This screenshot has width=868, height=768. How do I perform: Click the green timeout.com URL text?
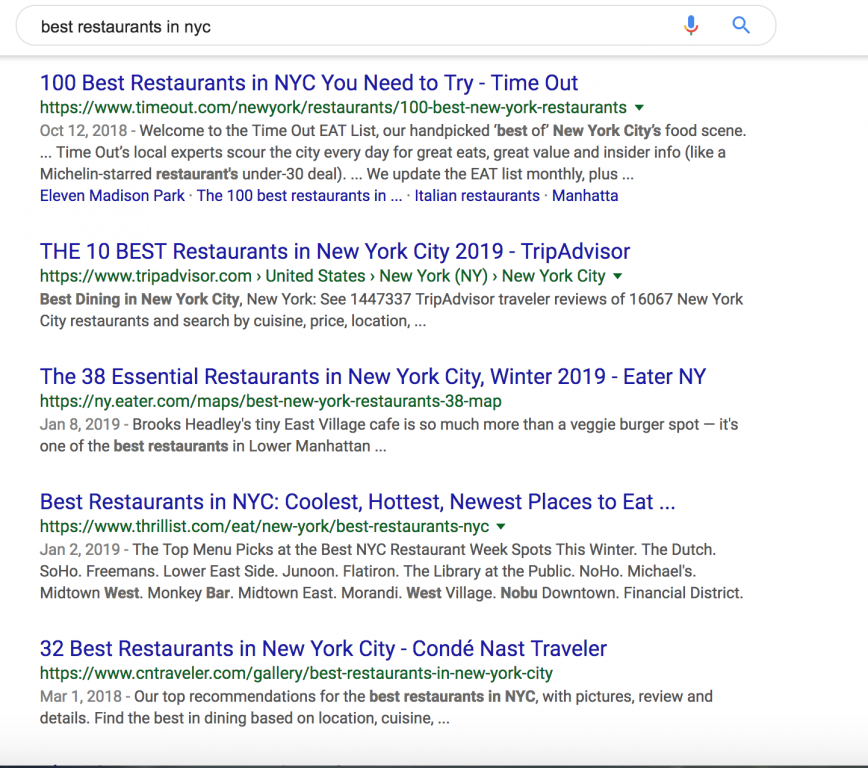click(x=333, y=107)
